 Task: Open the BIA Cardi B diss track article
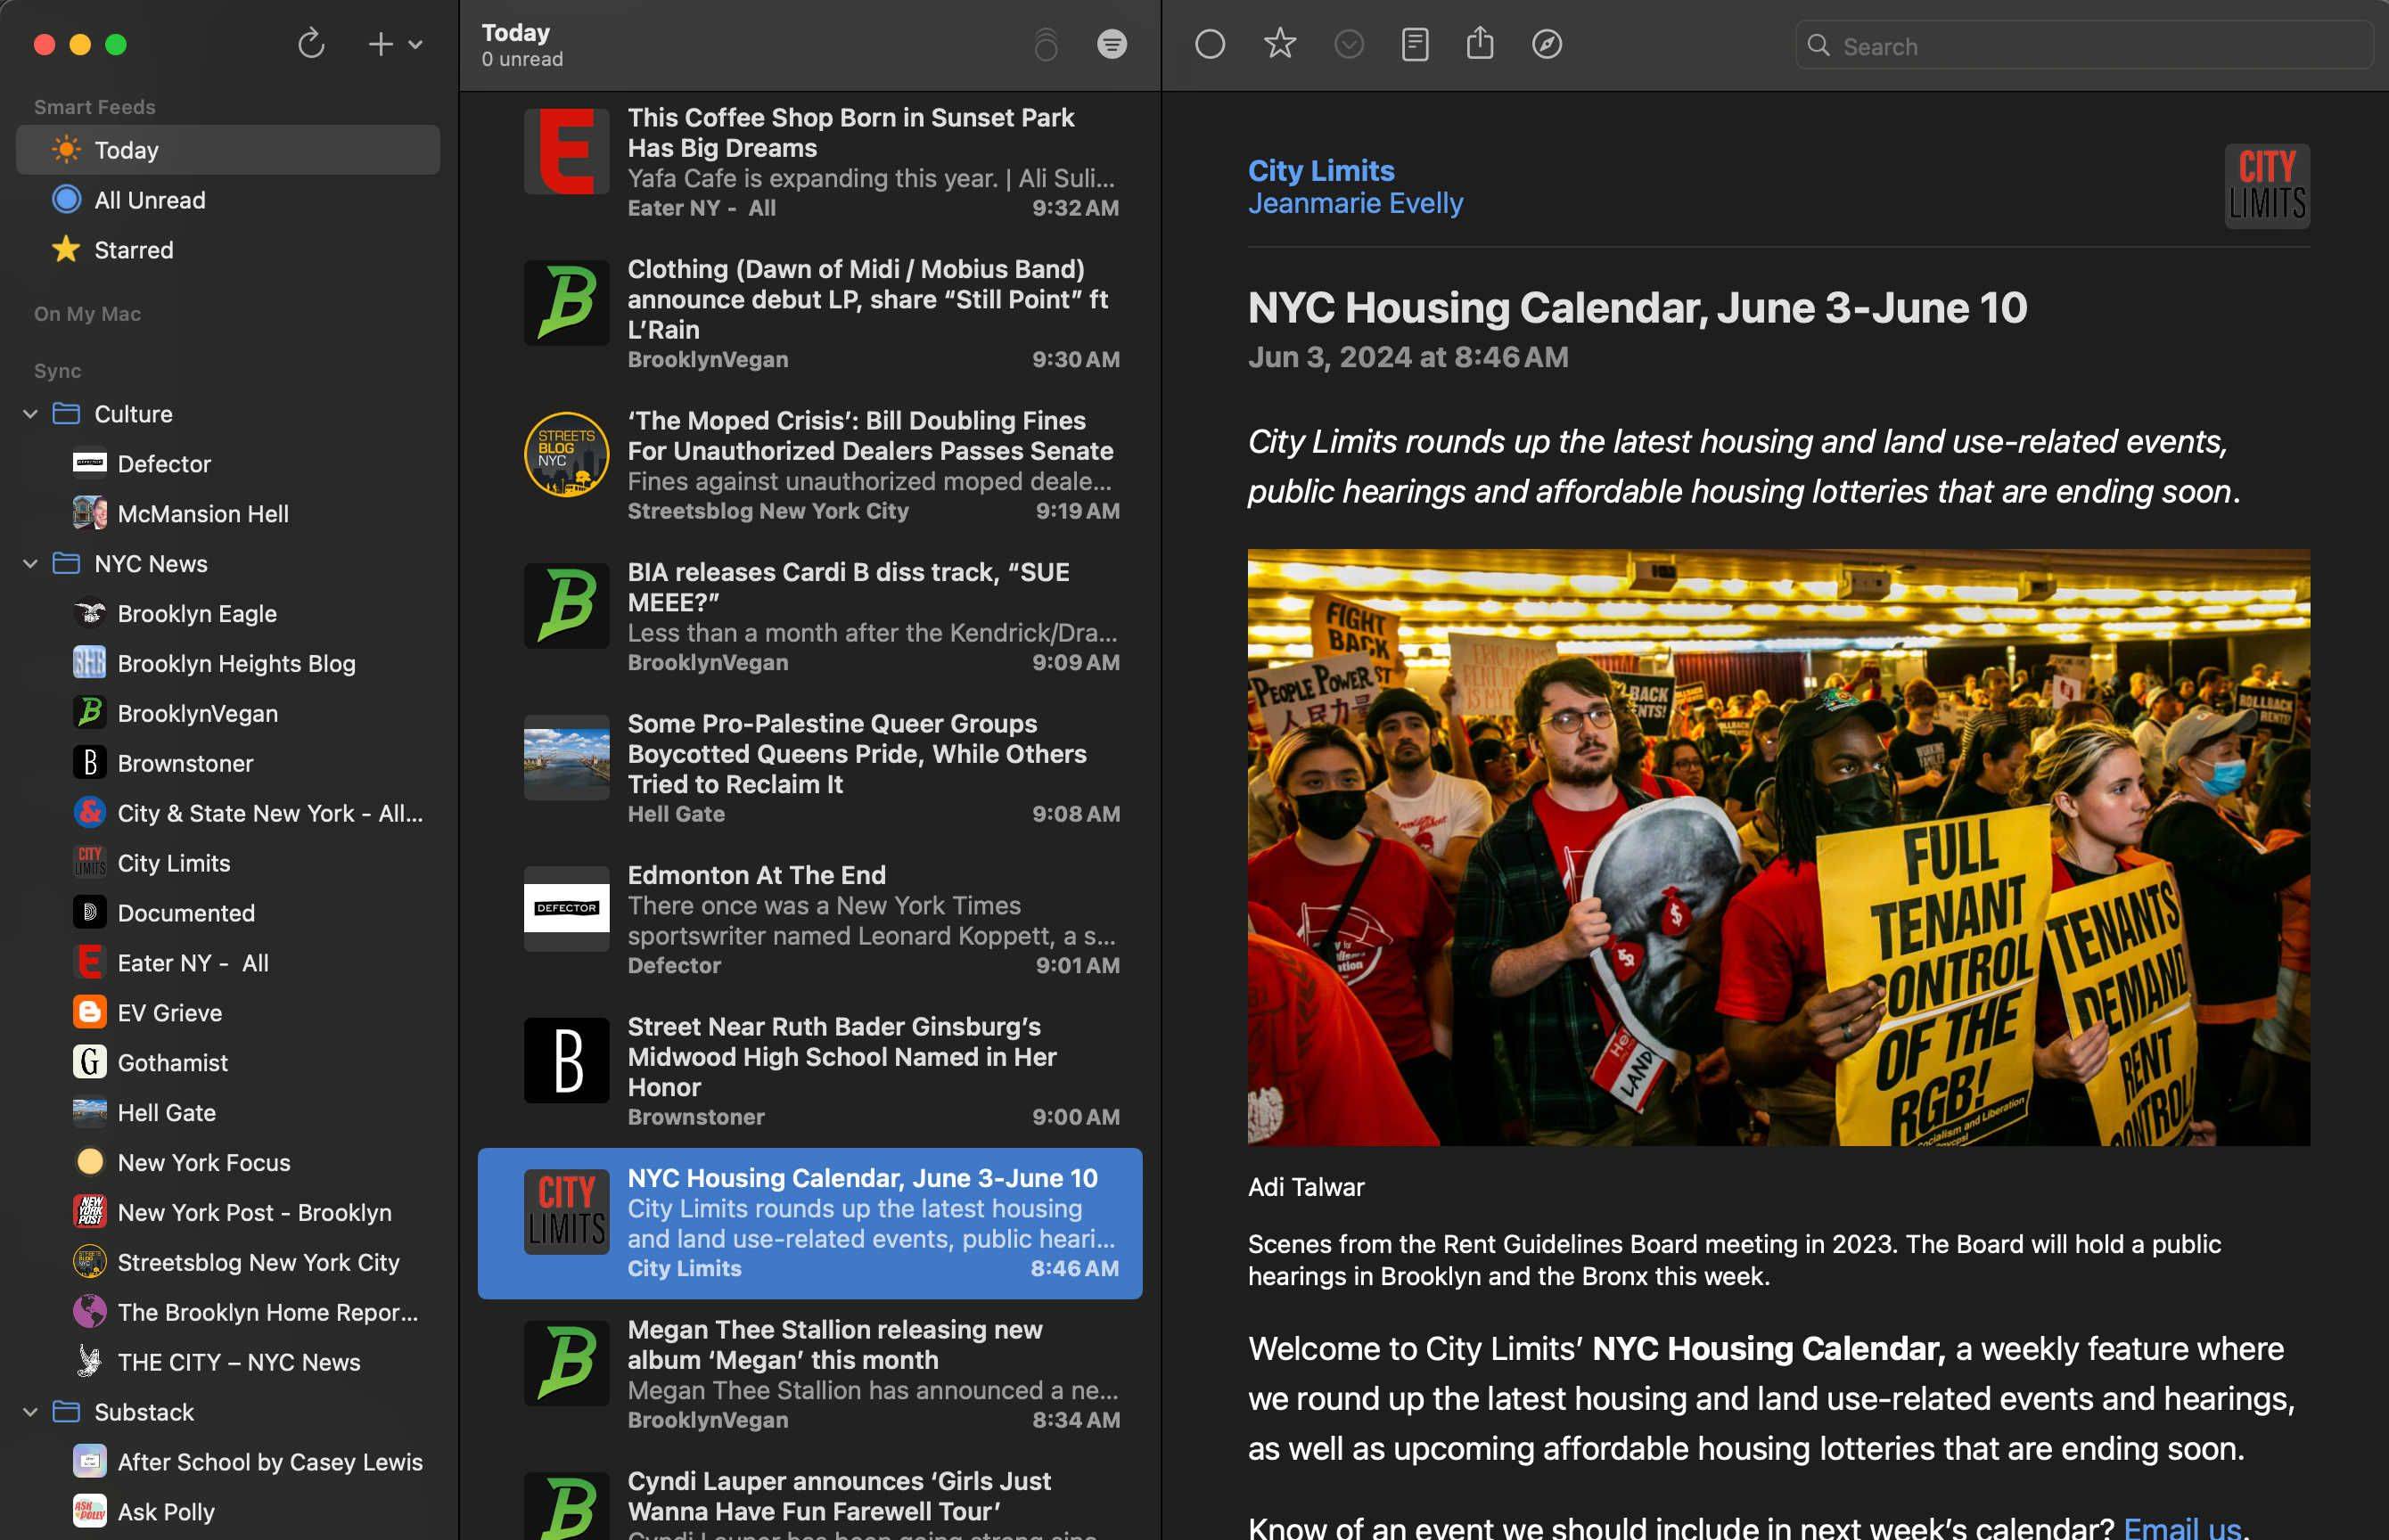point(810,617)
